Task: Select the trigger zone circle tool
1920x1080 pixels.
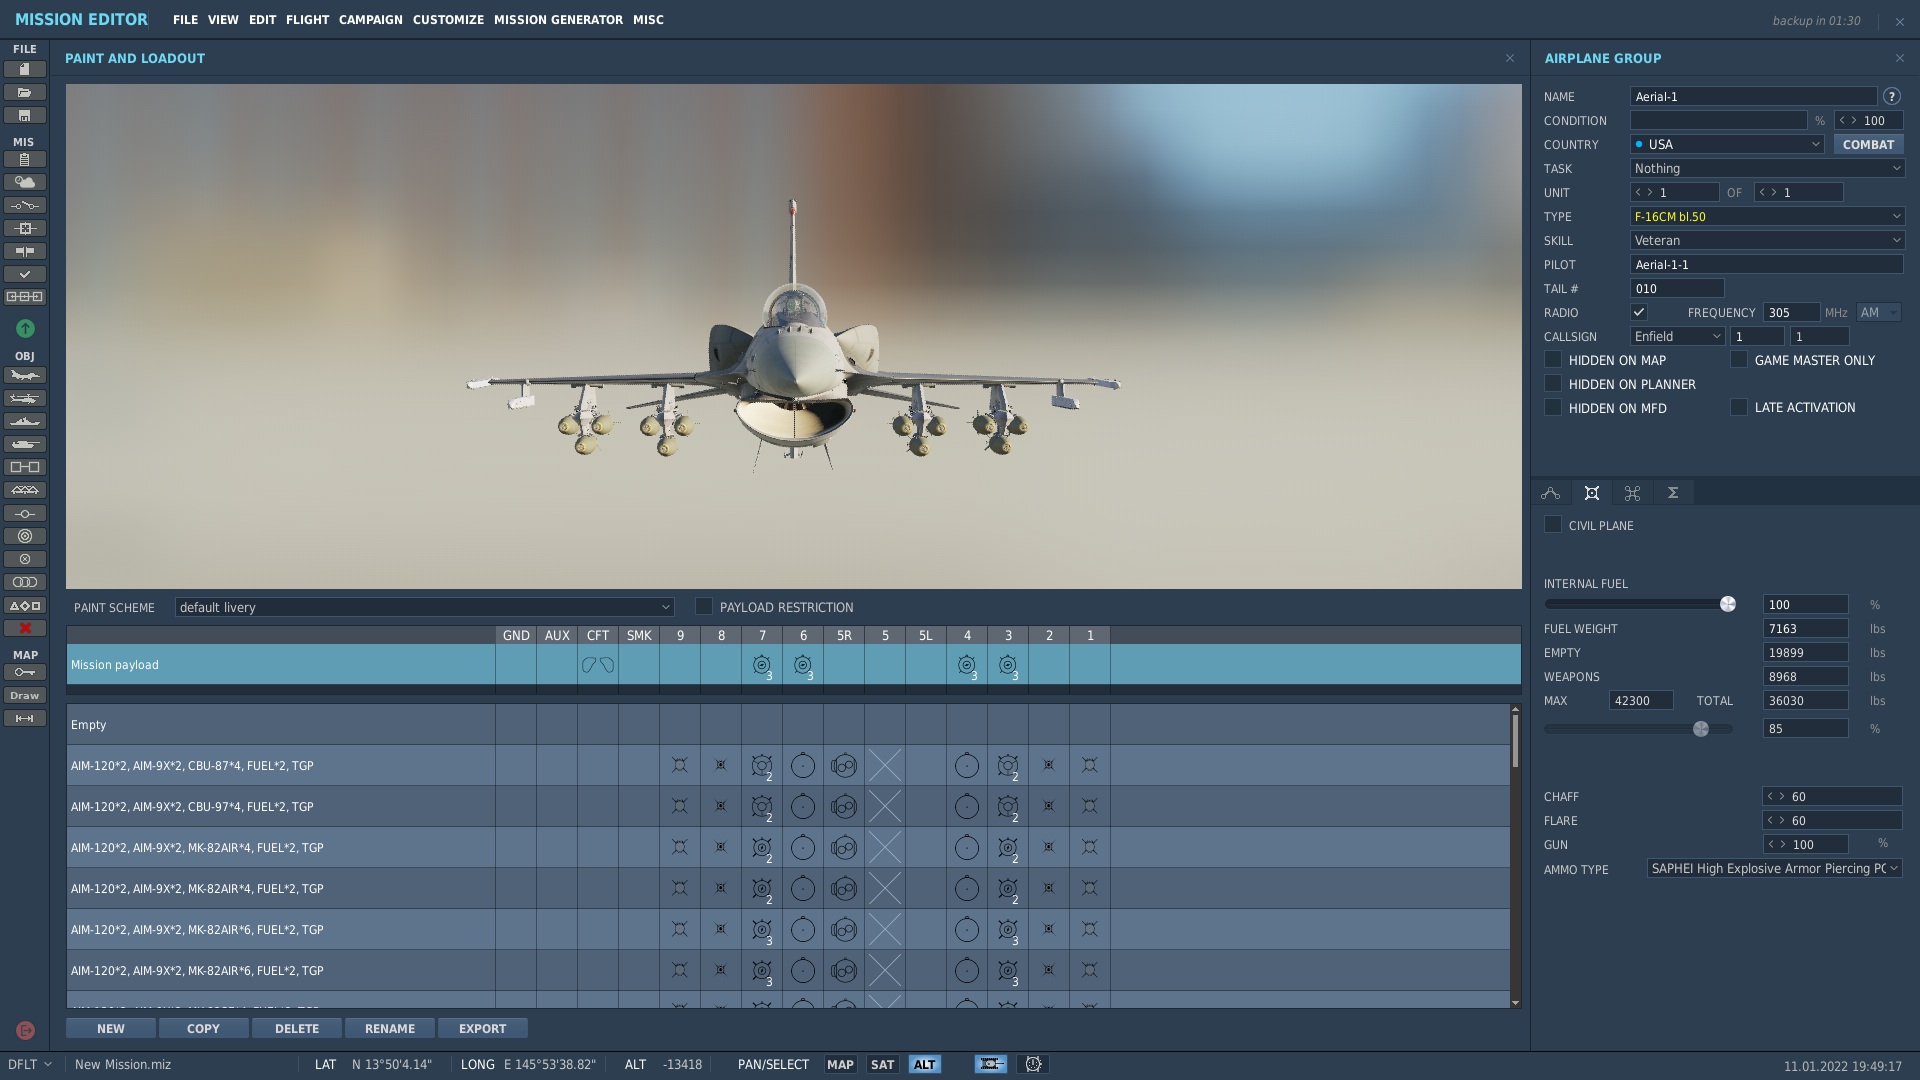Action: coord(25,536)
